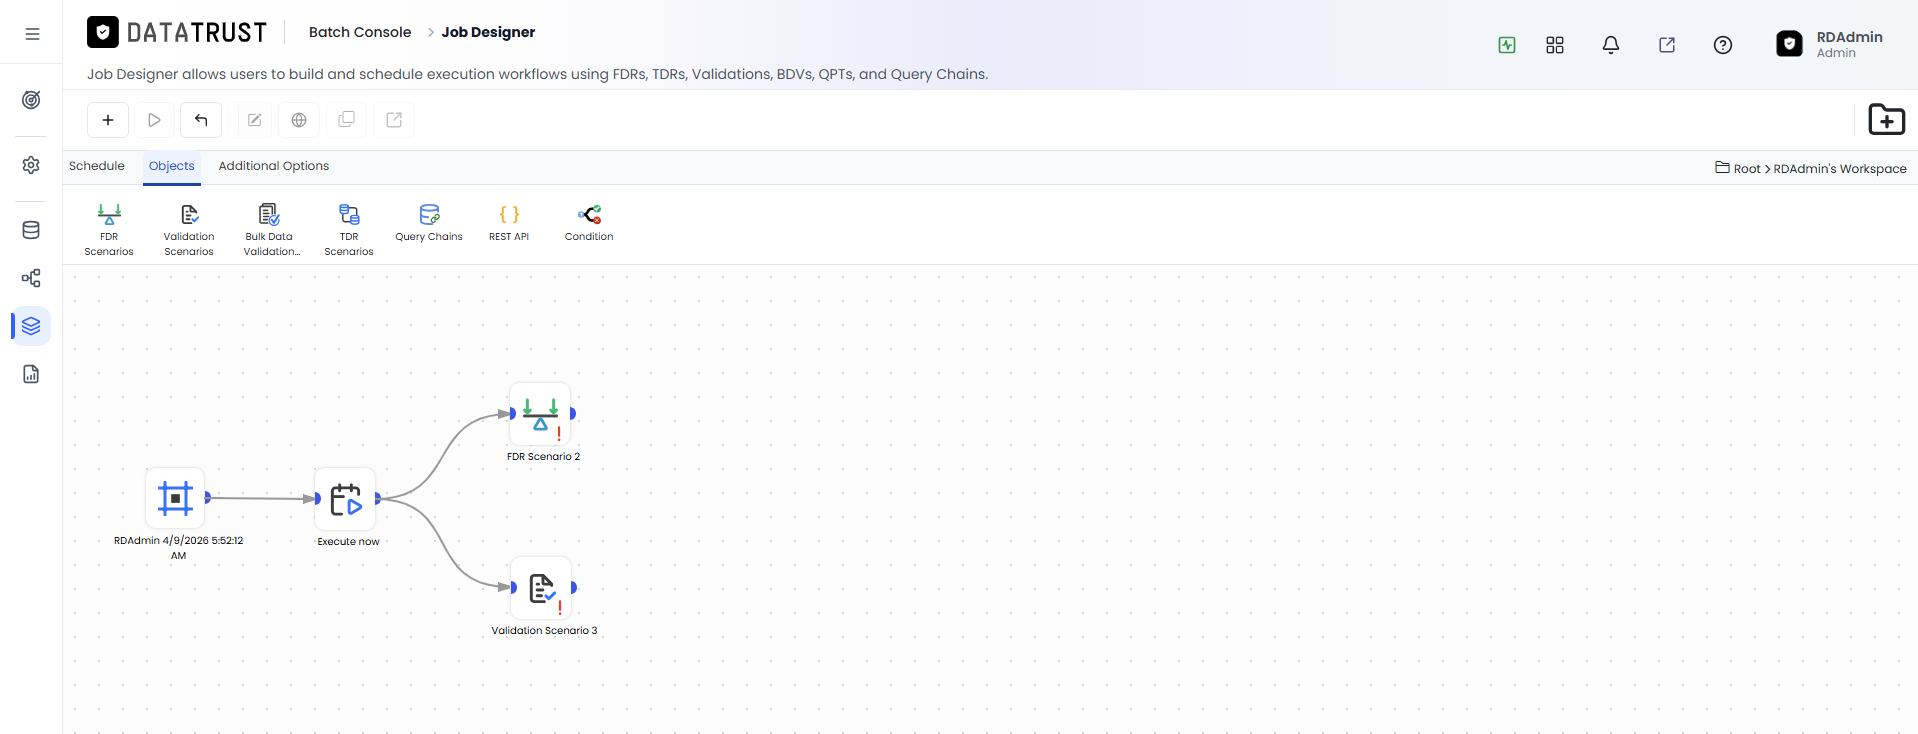
Task: Click the new folder icon
Action: 1886,119
